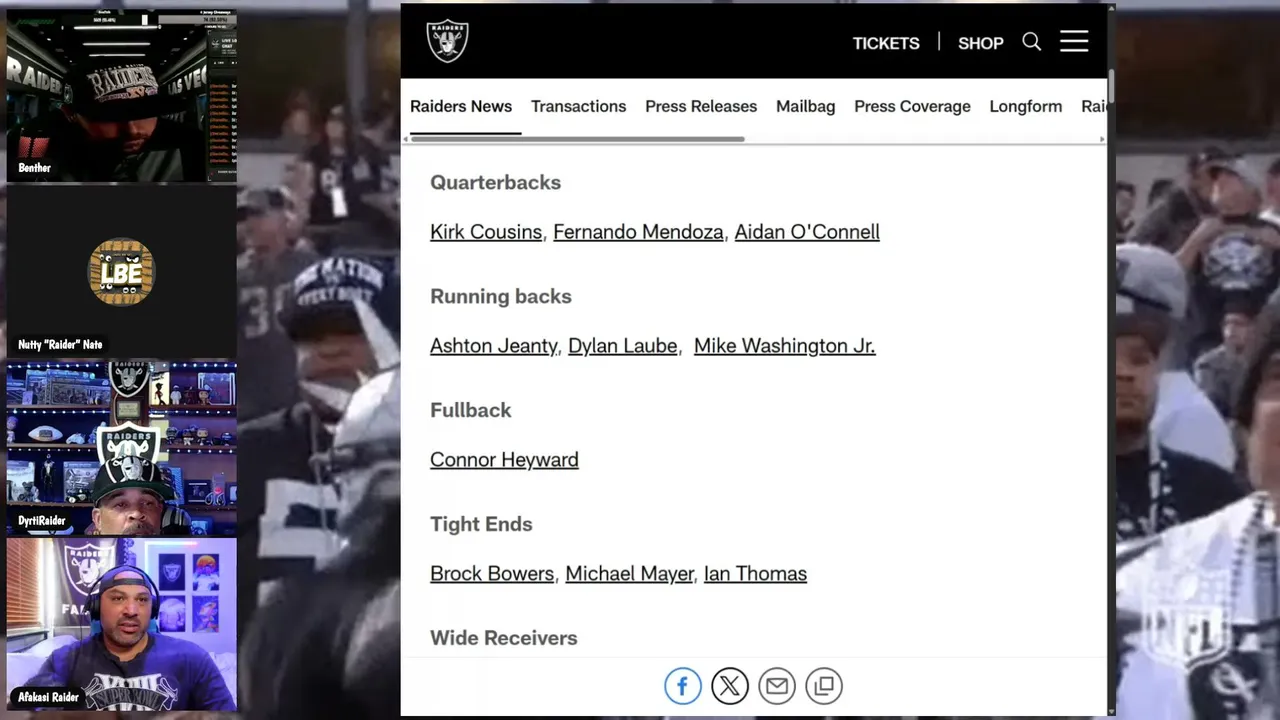The width and height of the screenshot is (1280, 720).
Task: Open Ian Thomas player link
Action: click(755, 574)
